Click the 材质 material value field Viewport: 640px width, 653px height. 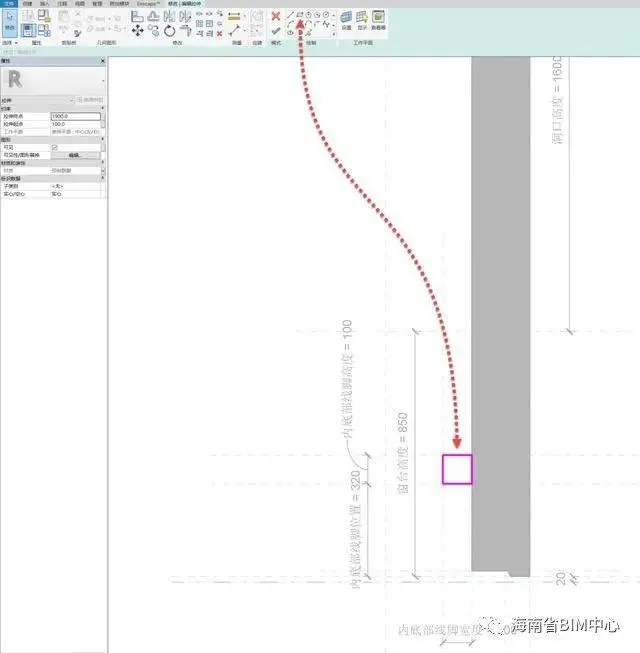pyautogui.click(x=75, y=171)
